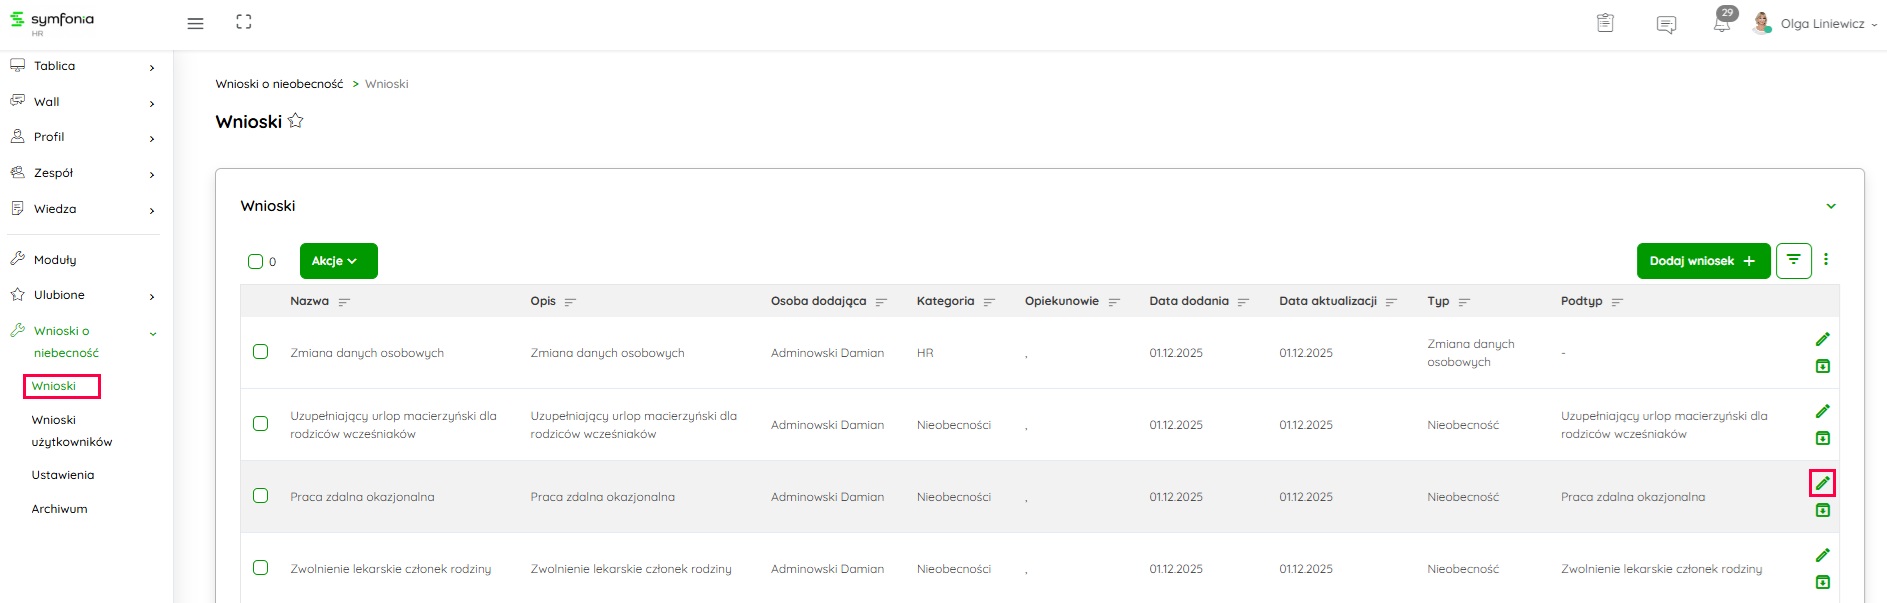Edit the Praca zdalna okazjonalna request
The width and height of the screenshot is (1887, 603).
pos(1822,484)
